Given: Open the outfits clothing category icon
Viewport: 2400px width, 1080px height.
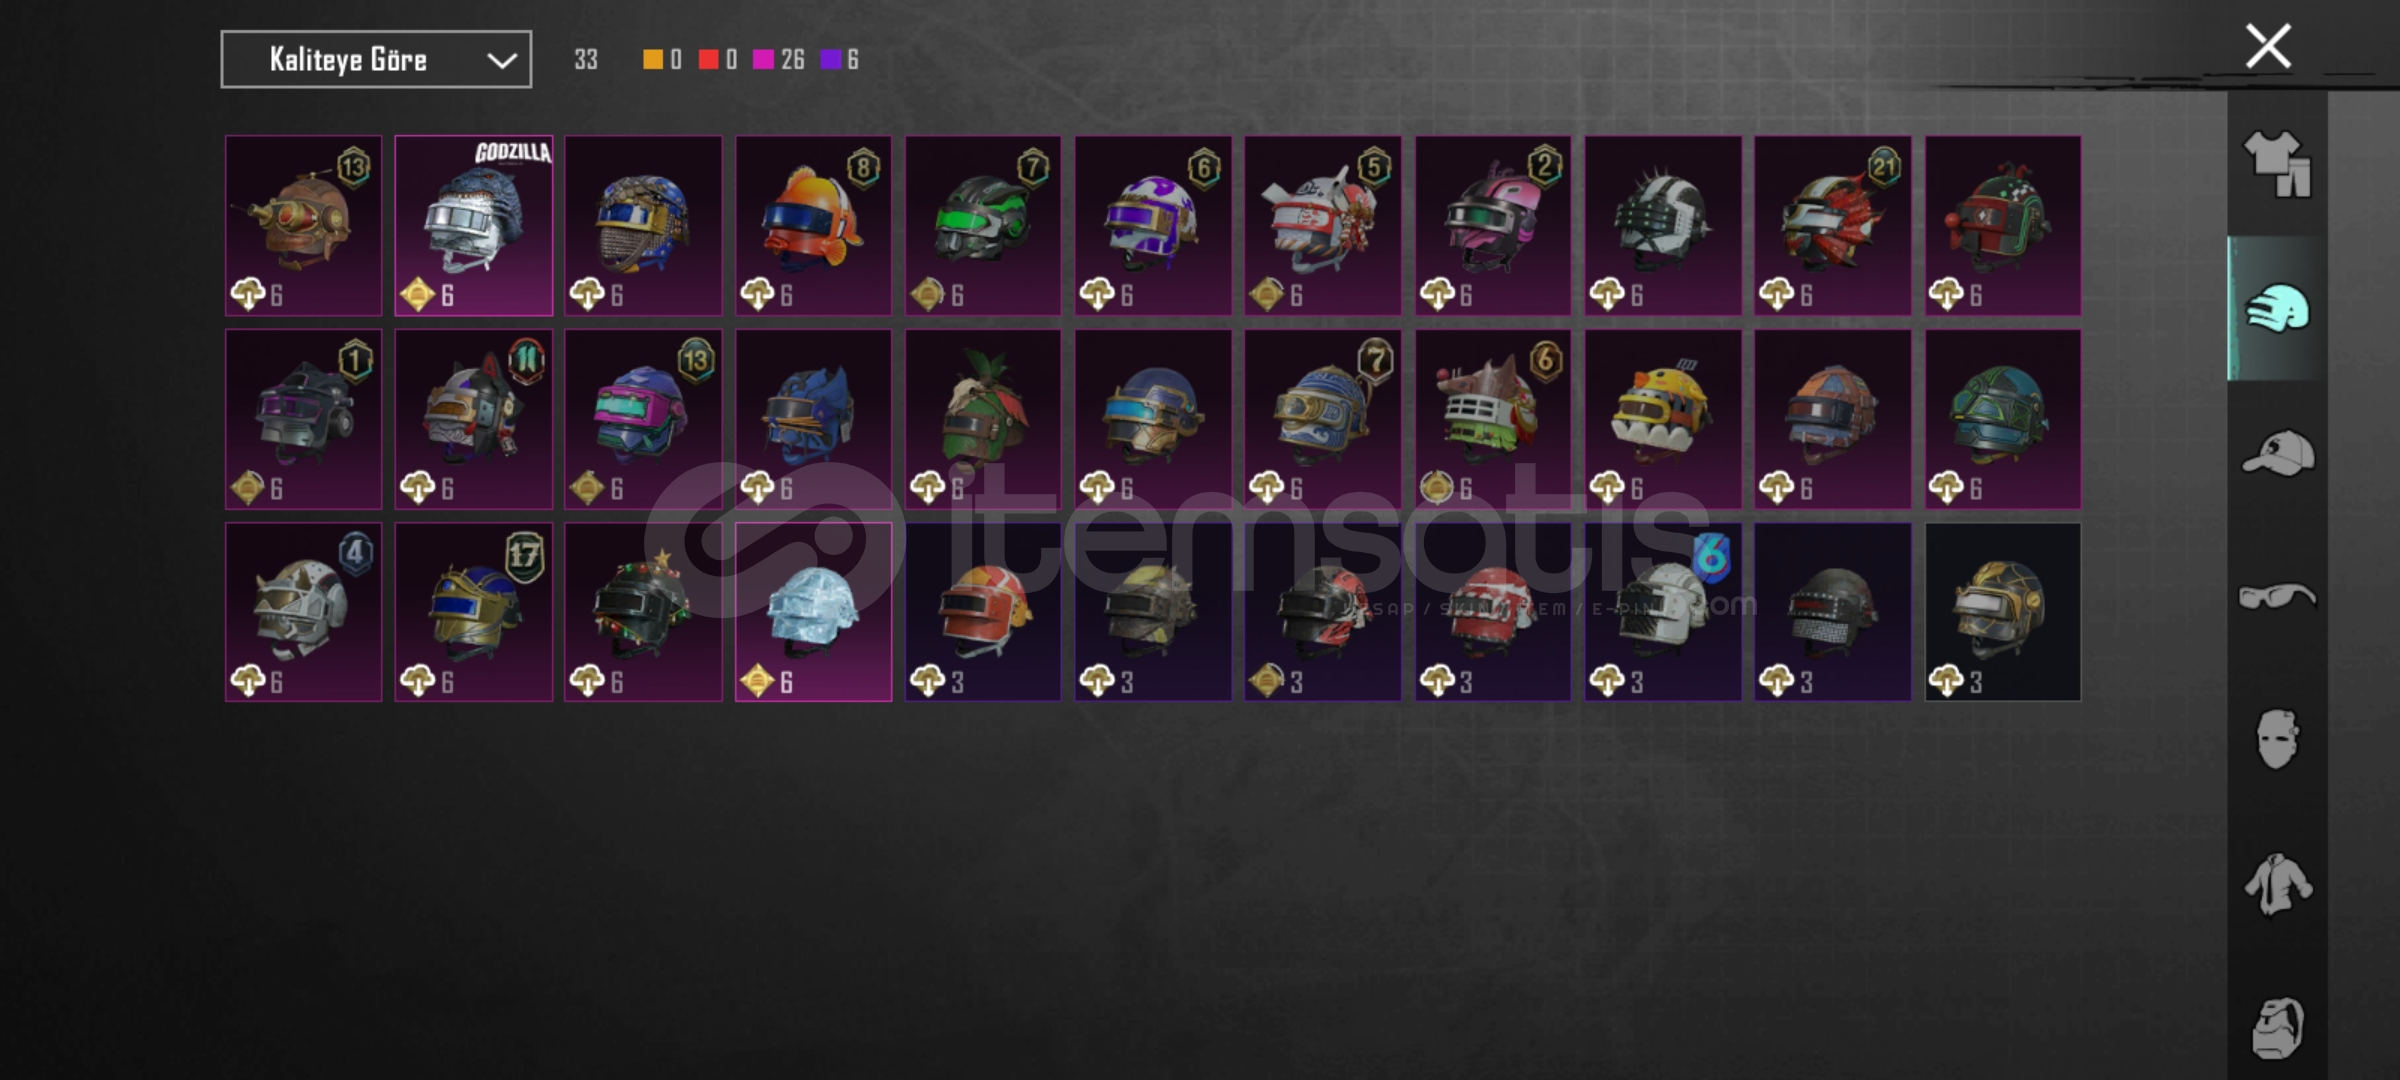Looking at the screenshot, I should (x=2277, y=164).
